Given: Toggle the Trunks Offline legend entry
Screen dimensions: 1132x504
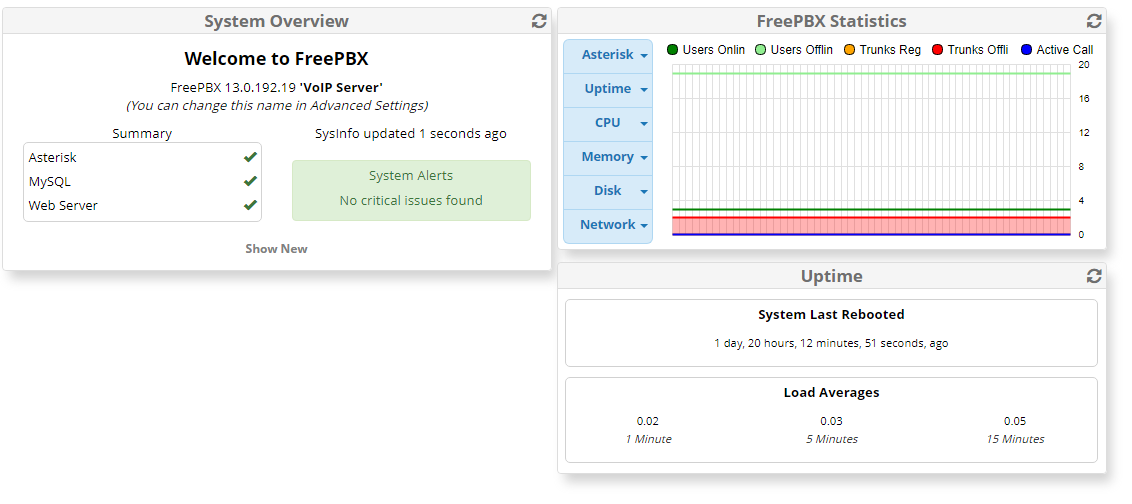Looking at the screenshot, I should (971, 50).
